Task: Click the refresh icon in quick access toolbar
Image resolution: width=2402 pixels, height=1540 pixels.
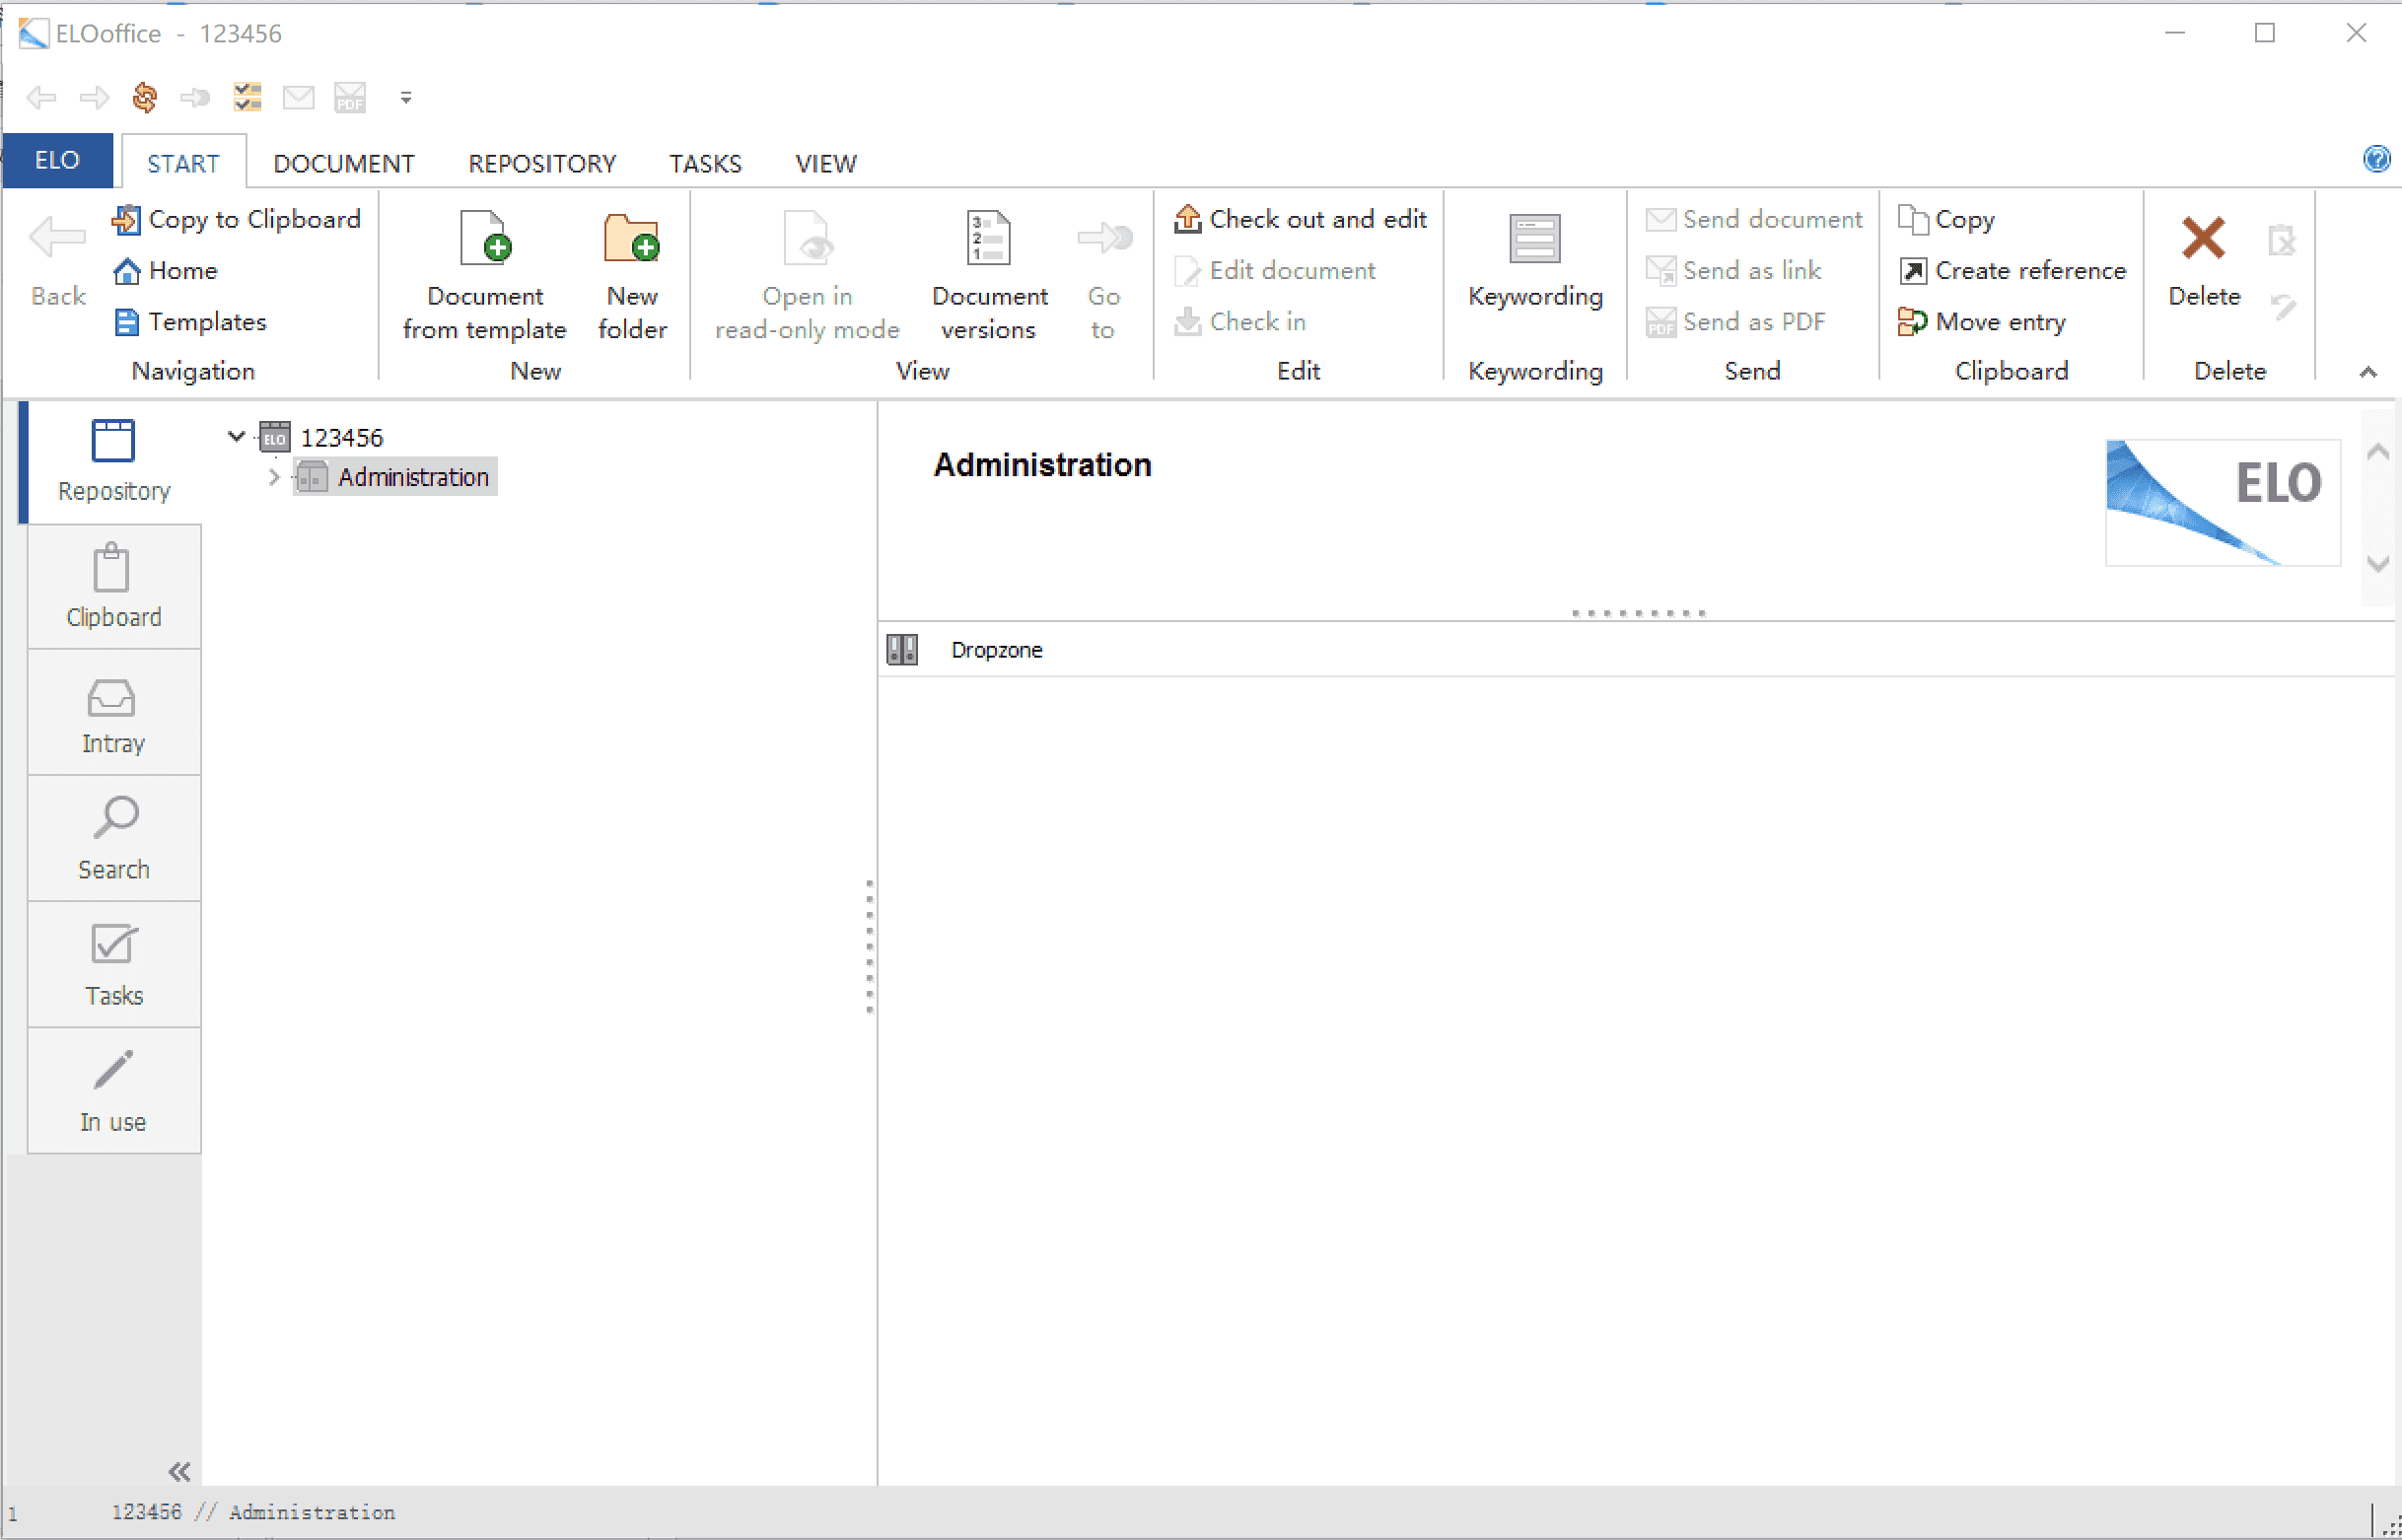Action: 145,97
